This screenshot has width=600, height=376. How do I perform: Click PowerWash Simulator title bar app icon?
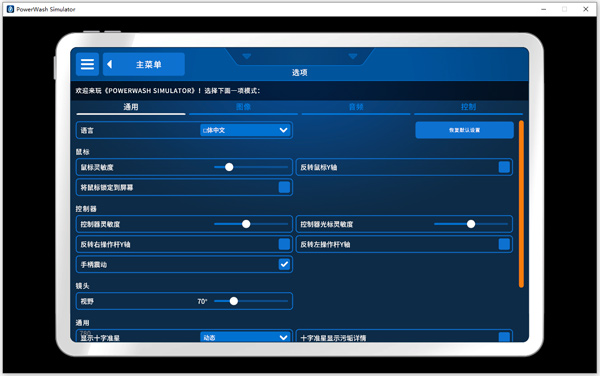click(x=10, y=9)
